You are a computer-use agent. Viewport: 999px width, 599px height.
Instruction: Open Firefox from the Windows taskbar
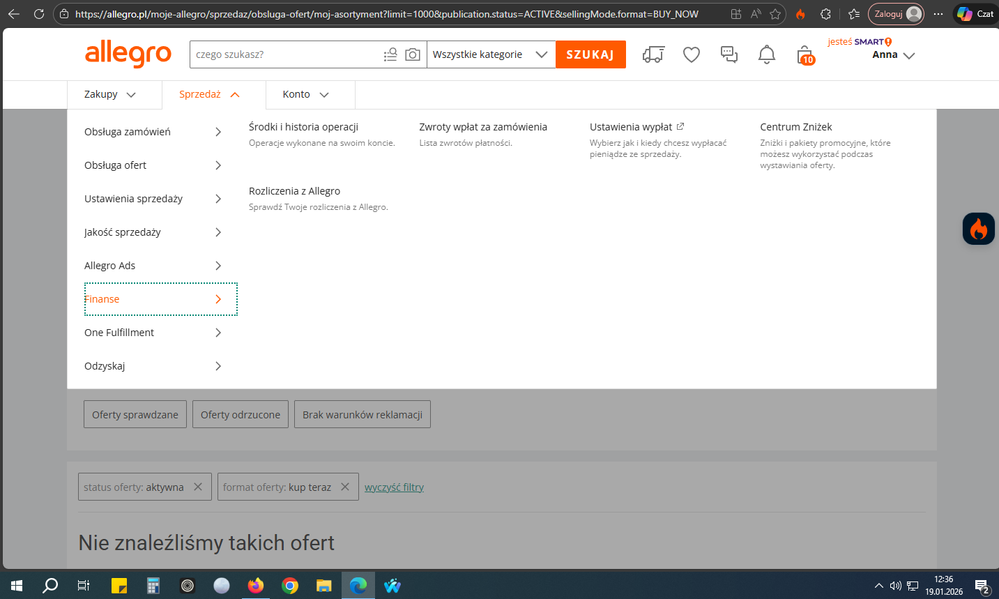coord(255,586)
